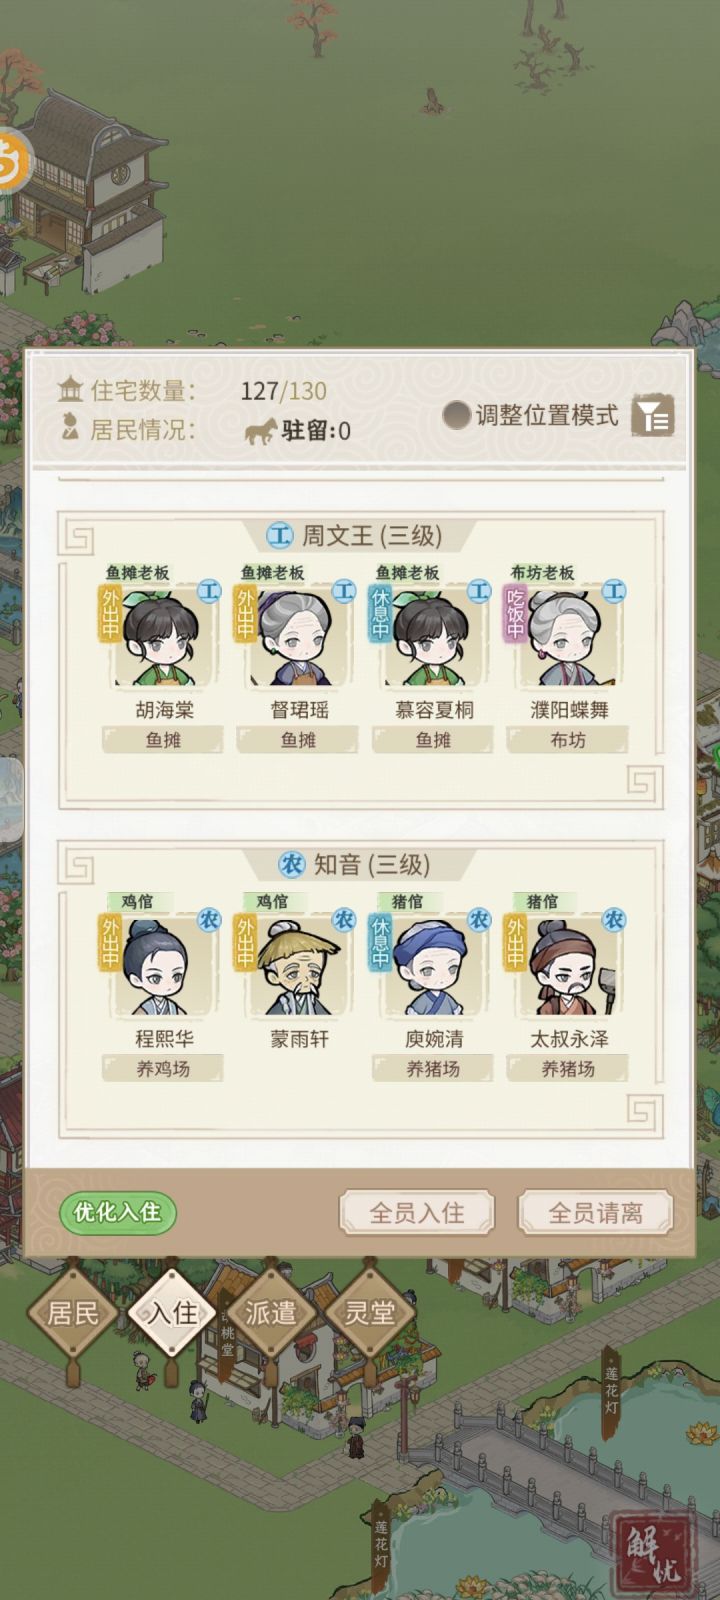Click the 全员入住 button
The image size is (720, 1600).
pos(417,1213)
